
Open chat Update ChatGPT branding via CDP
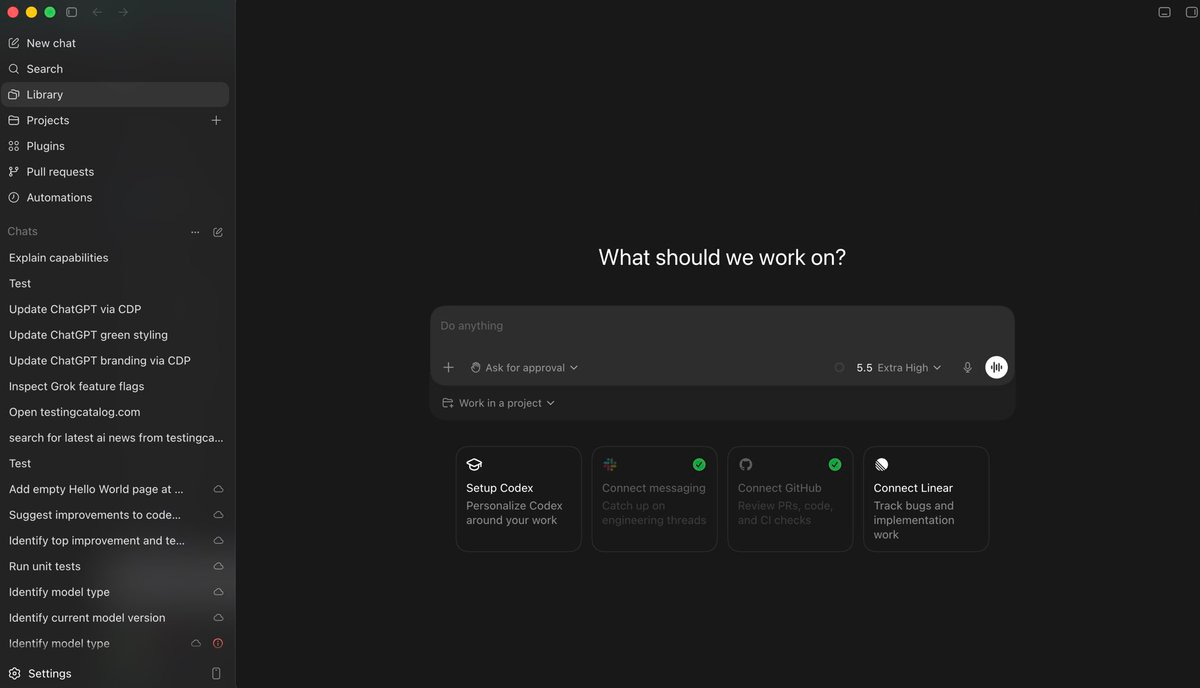(115, 361)
